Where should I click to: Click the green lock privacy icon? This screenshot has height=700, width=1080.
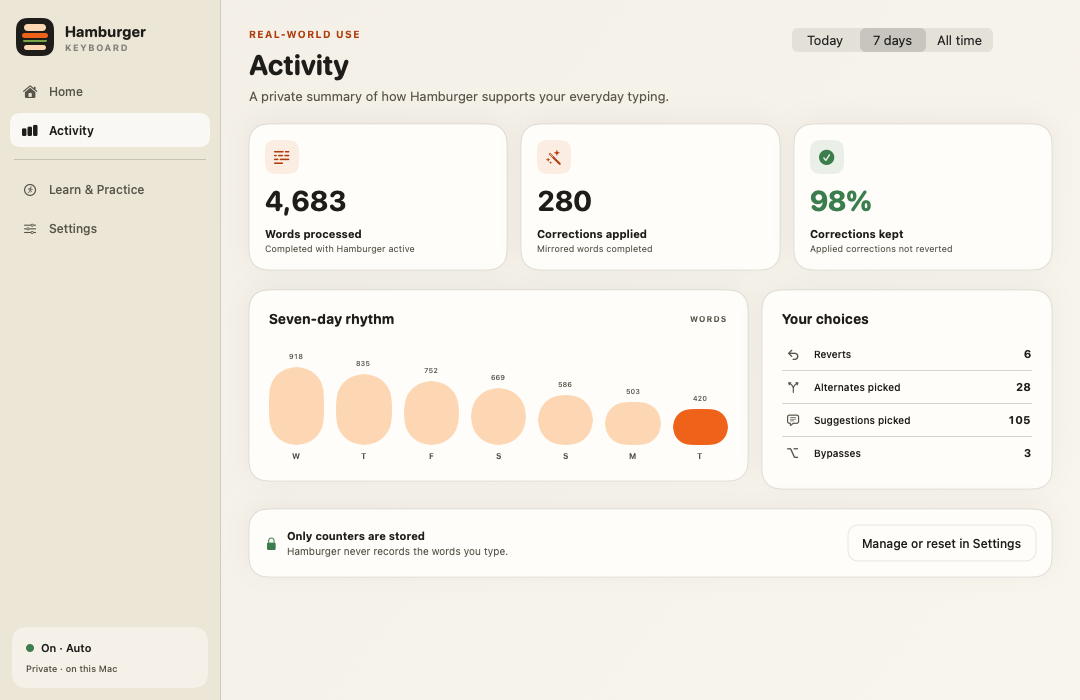click(x=271, y=544)
